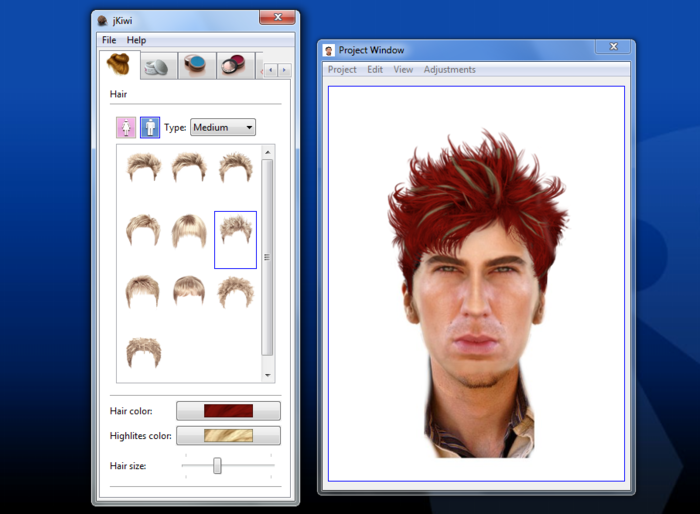The image size is (700, 514).
Task: Open the hair Type dropdown showing Medium
Action: [223, 127]
